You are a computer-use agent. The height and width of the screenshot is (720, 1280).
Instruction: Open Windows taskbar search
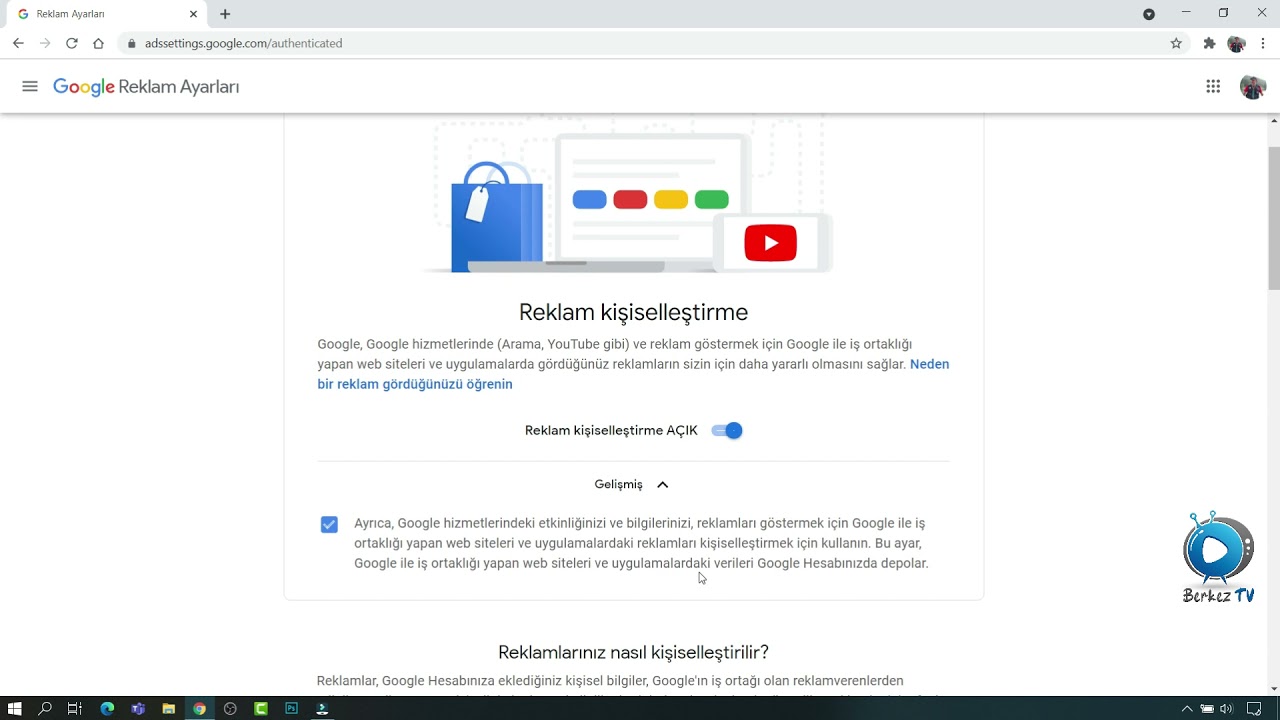pyautogui.click(x=45, y=709)
